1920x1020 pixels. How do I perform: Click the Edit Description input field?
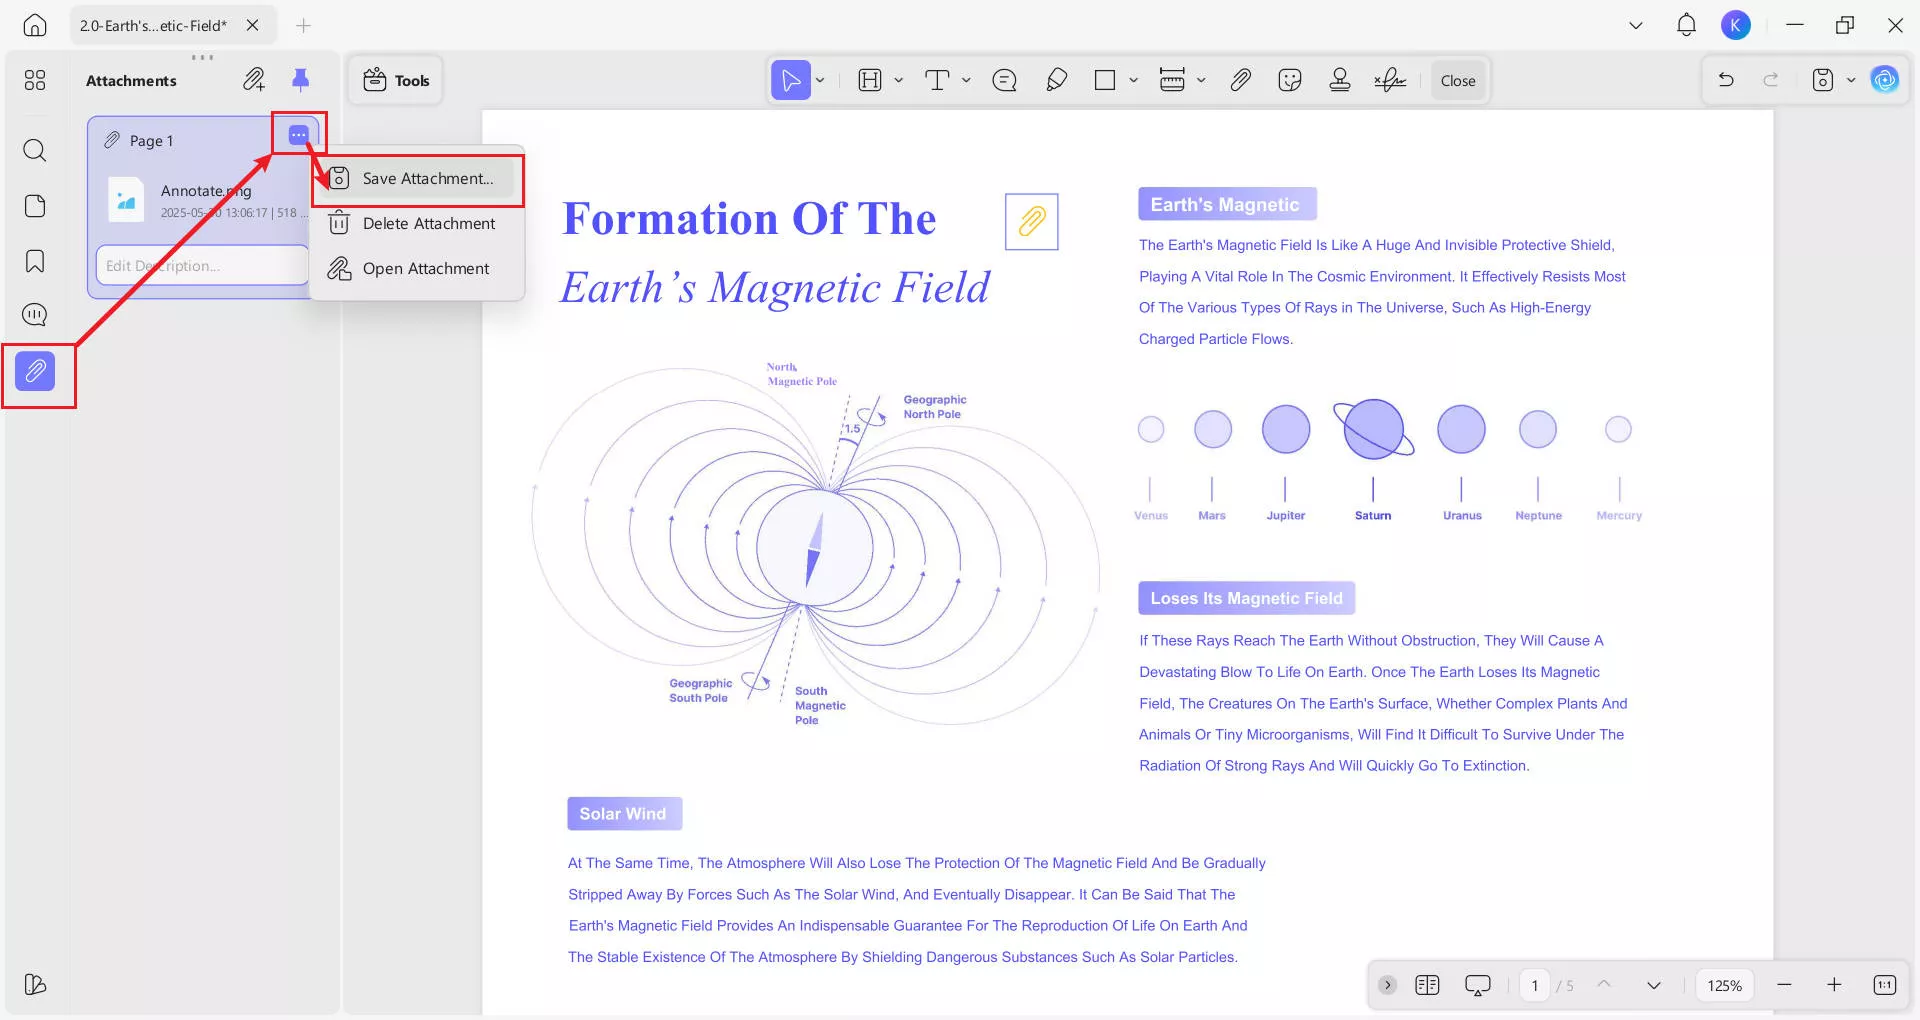[x=200, y=266]
